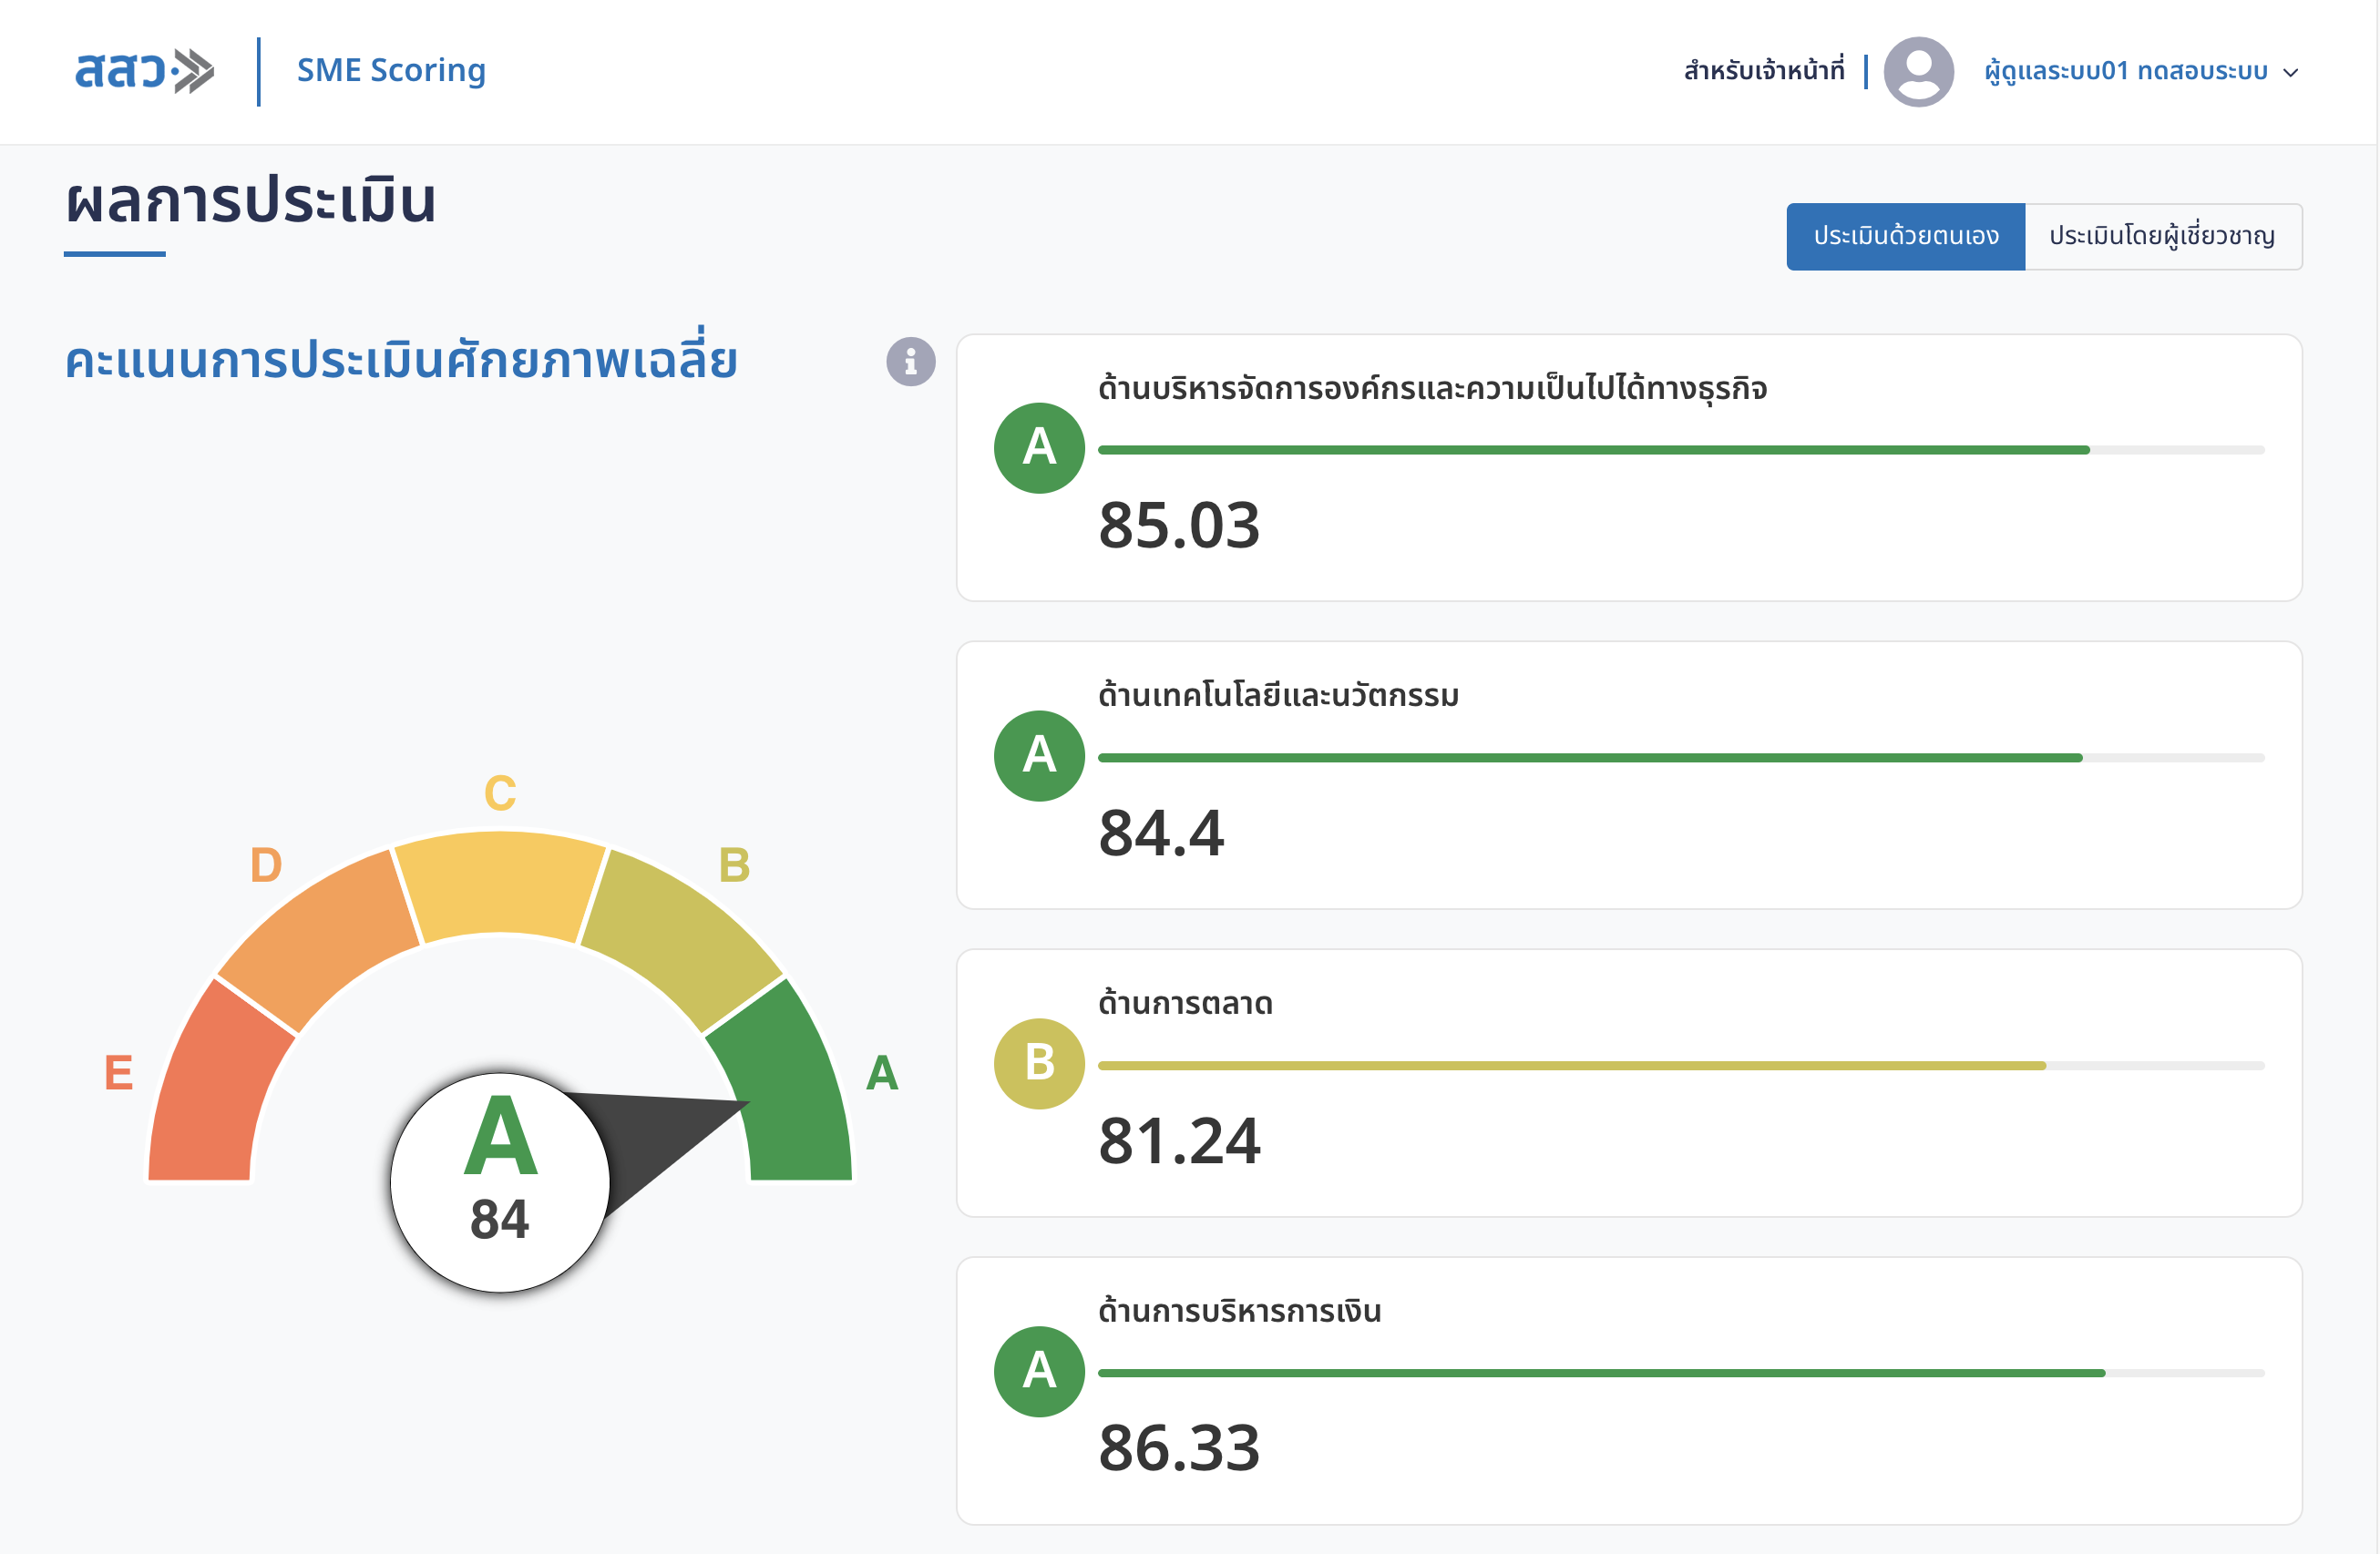Image resolution: width=2380 pixels, height=1554 pixels.
Task: Click the A badge for financial management
Action: coord(1039,1371)
